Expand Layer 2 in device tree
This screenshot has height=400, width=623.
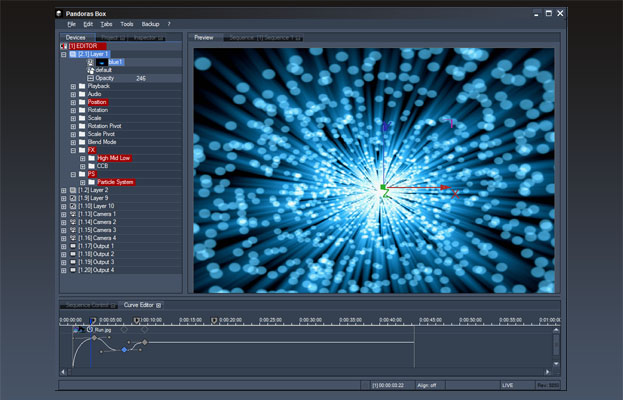tap(64, 190)
